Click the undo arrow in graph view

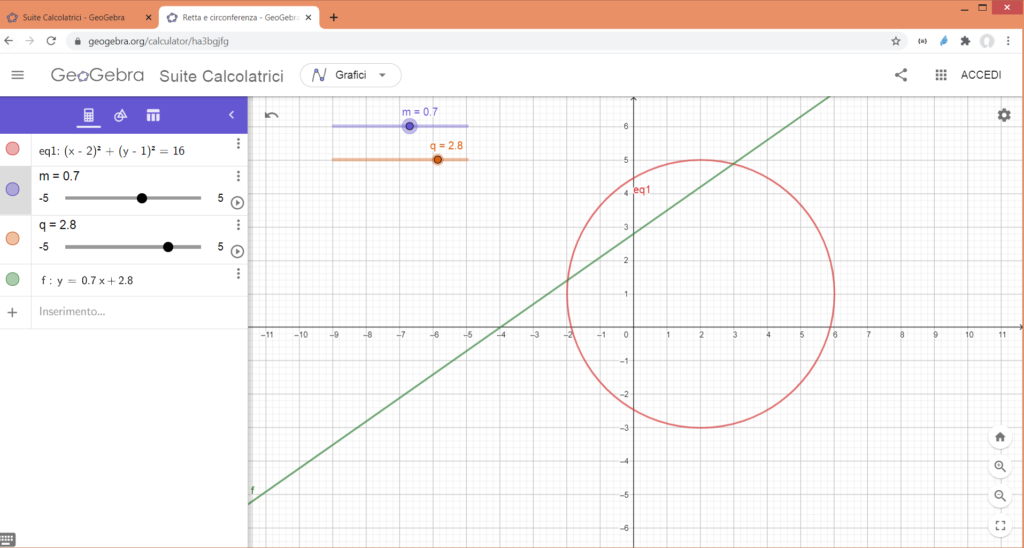point(272,115)
